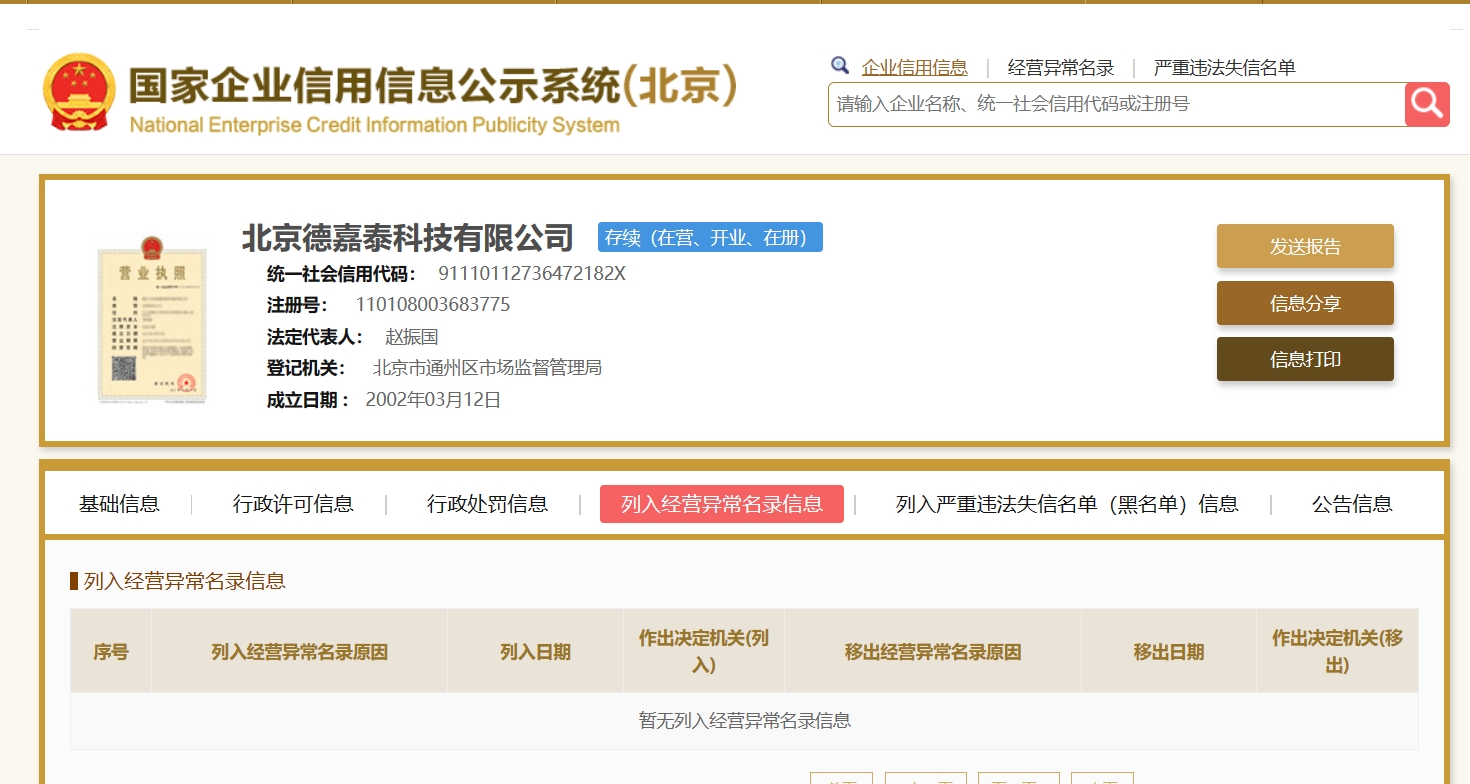Click the registration authority 北京市通州区市场监督管理局
The width and height of the screenshot is (1470, 784).
[x=487, y=368]
